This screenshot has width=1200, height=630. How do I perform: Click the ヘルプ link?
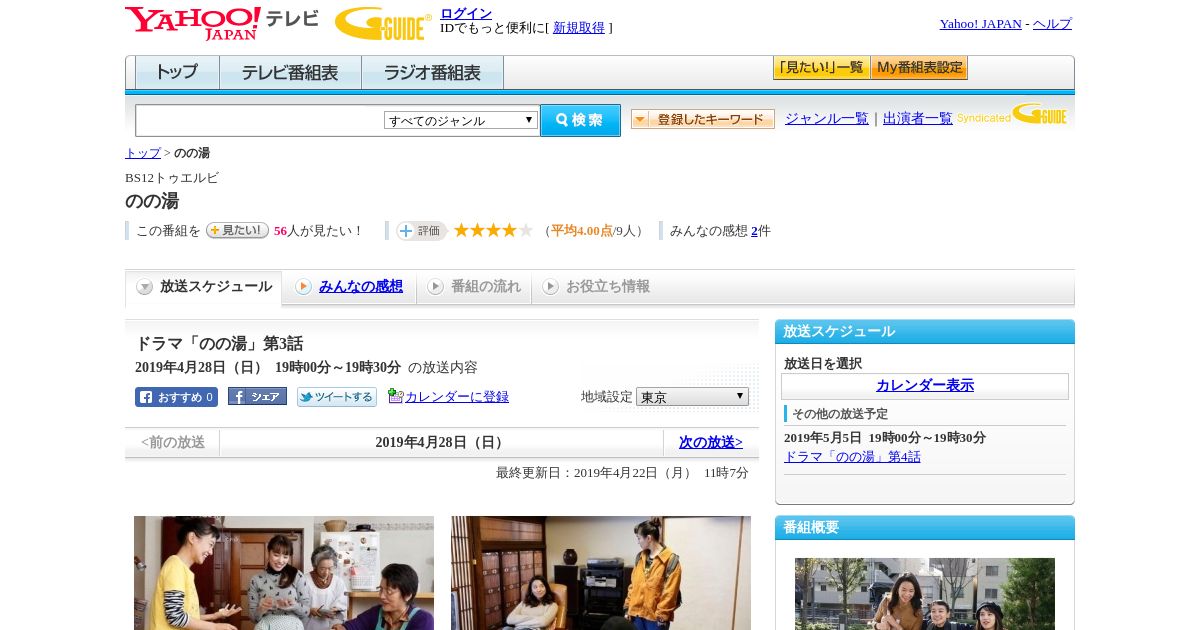click(x=1052, y=24)
